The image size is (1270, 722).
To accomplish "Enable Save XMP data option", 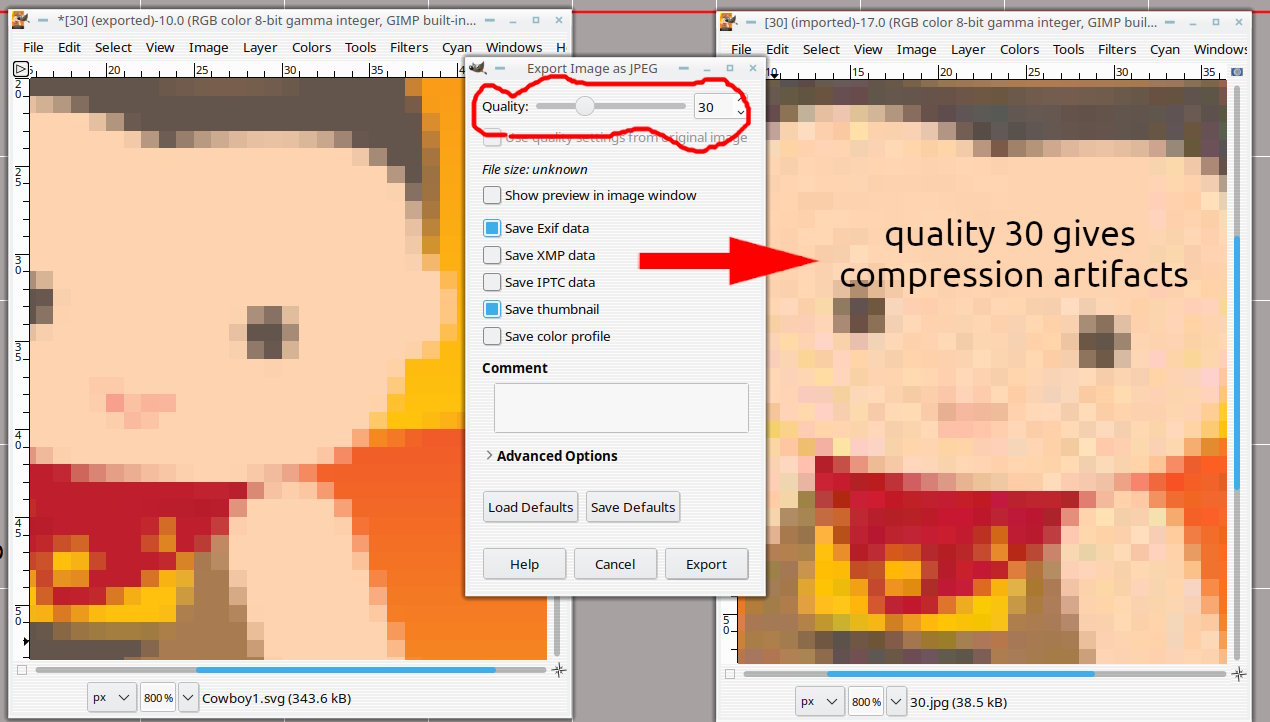I will click(x=492, y=255).
